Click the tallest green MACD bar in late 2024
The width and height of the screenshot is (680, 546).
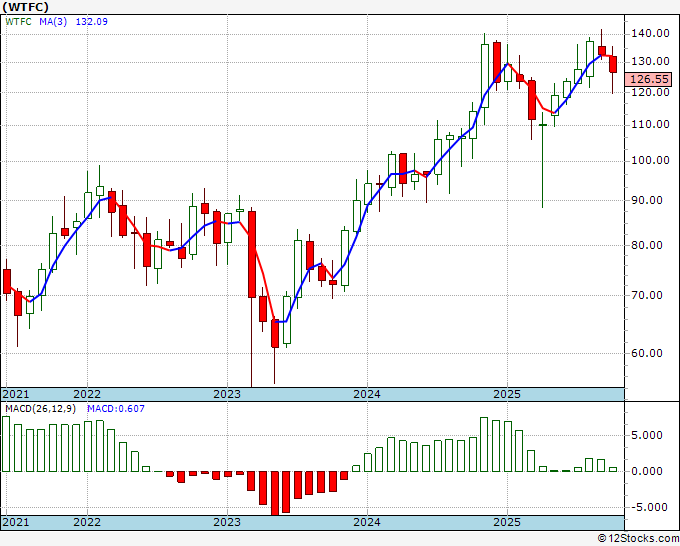484,445
